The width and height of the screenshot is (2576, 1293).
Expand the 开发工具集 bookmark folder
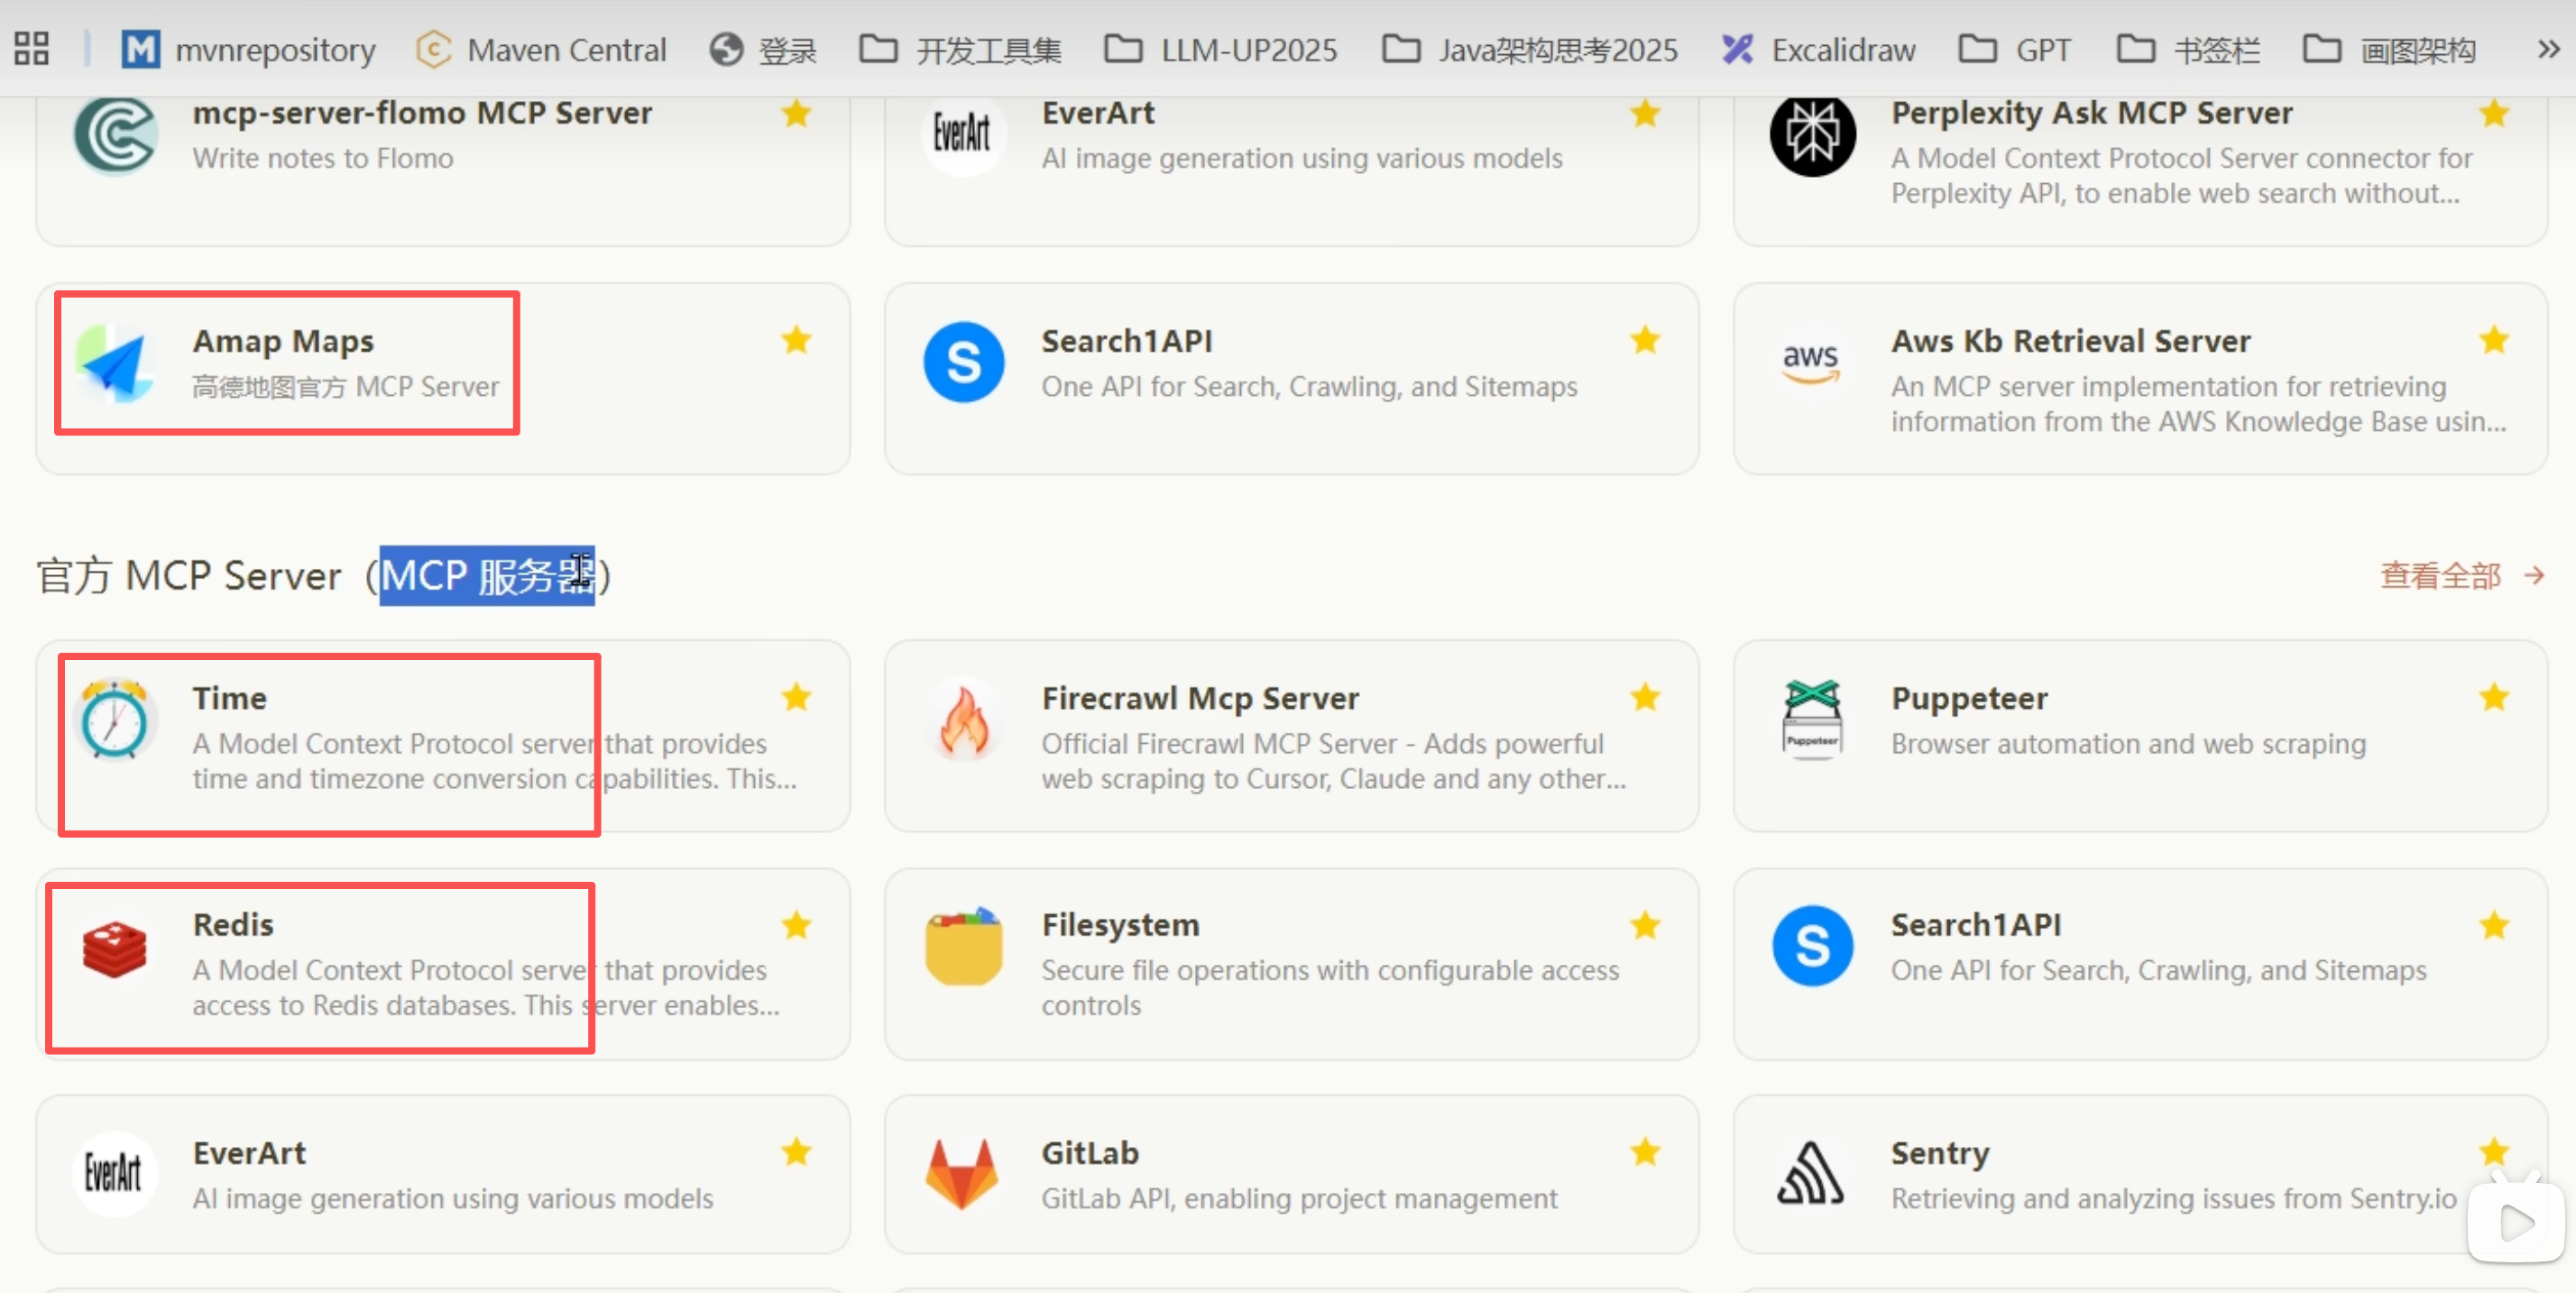tap(959, 49)
